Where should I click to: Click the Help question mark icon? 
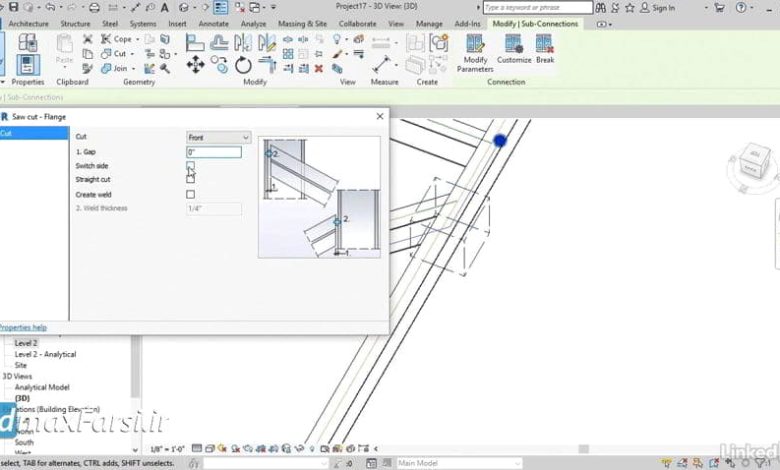tap(741, 7)
